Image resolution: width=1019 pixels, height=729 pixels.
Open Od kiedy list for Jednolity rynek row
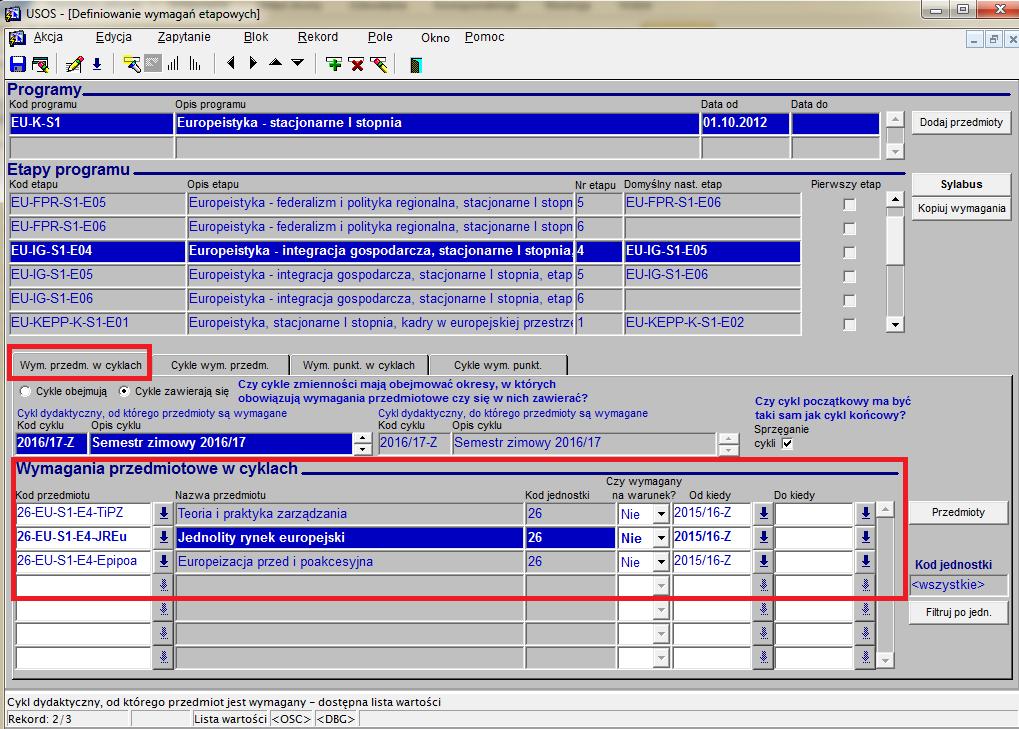click(764, 538)
